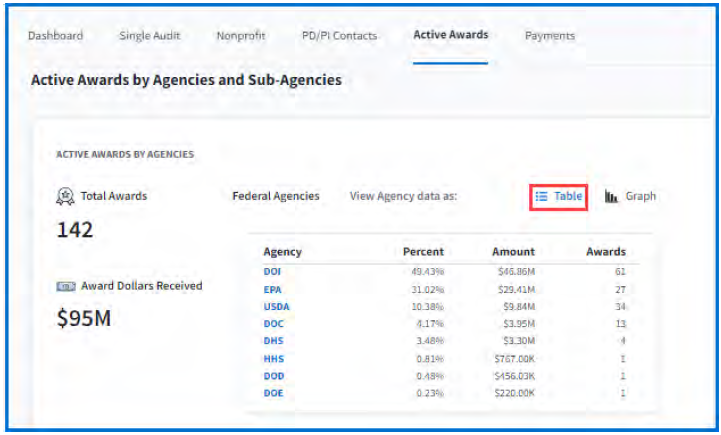This screenshot has height=435, width=721.
Task: Open the Single Audit tab
Action: click(149, 36)
